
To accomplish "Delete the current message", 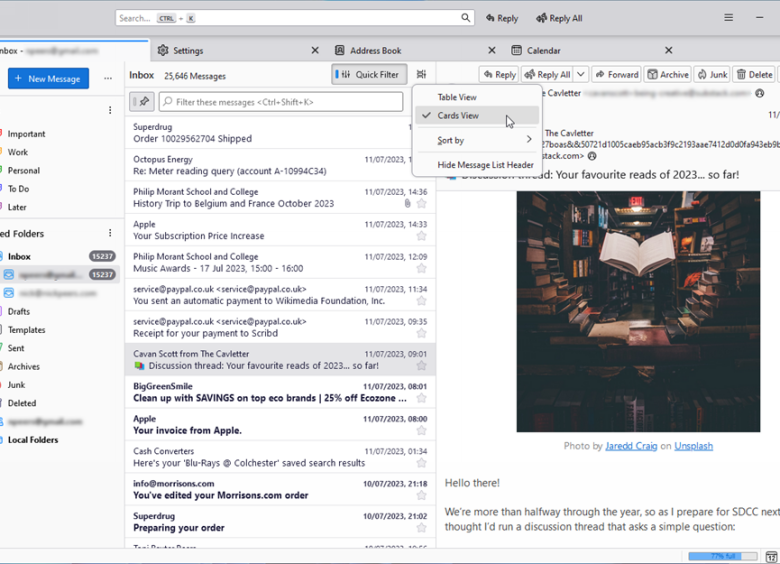I will [x=754, y=75].
